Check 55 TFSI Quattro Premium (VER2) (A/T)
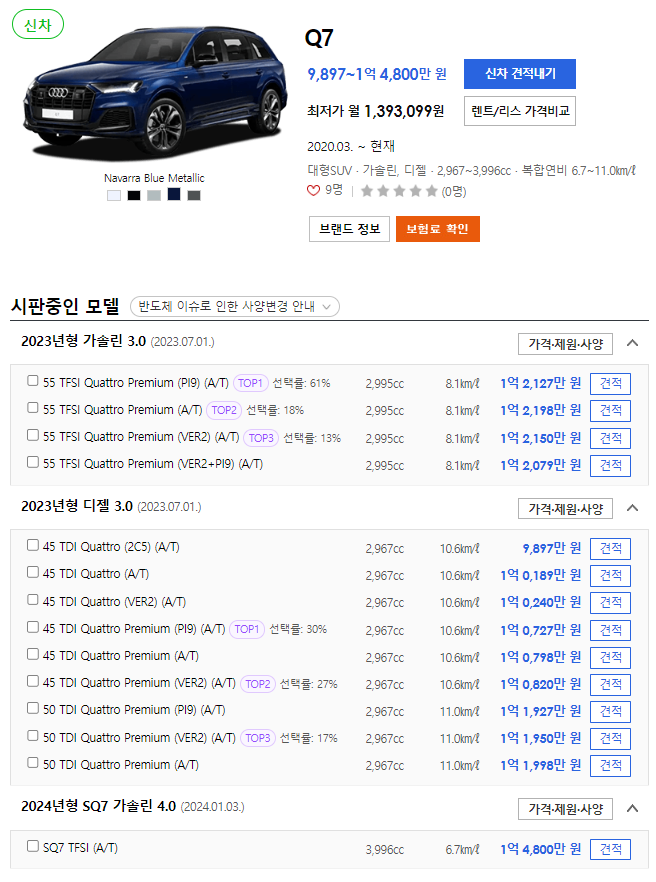Screen dimensions: 656x882 [x=33, y=435]
